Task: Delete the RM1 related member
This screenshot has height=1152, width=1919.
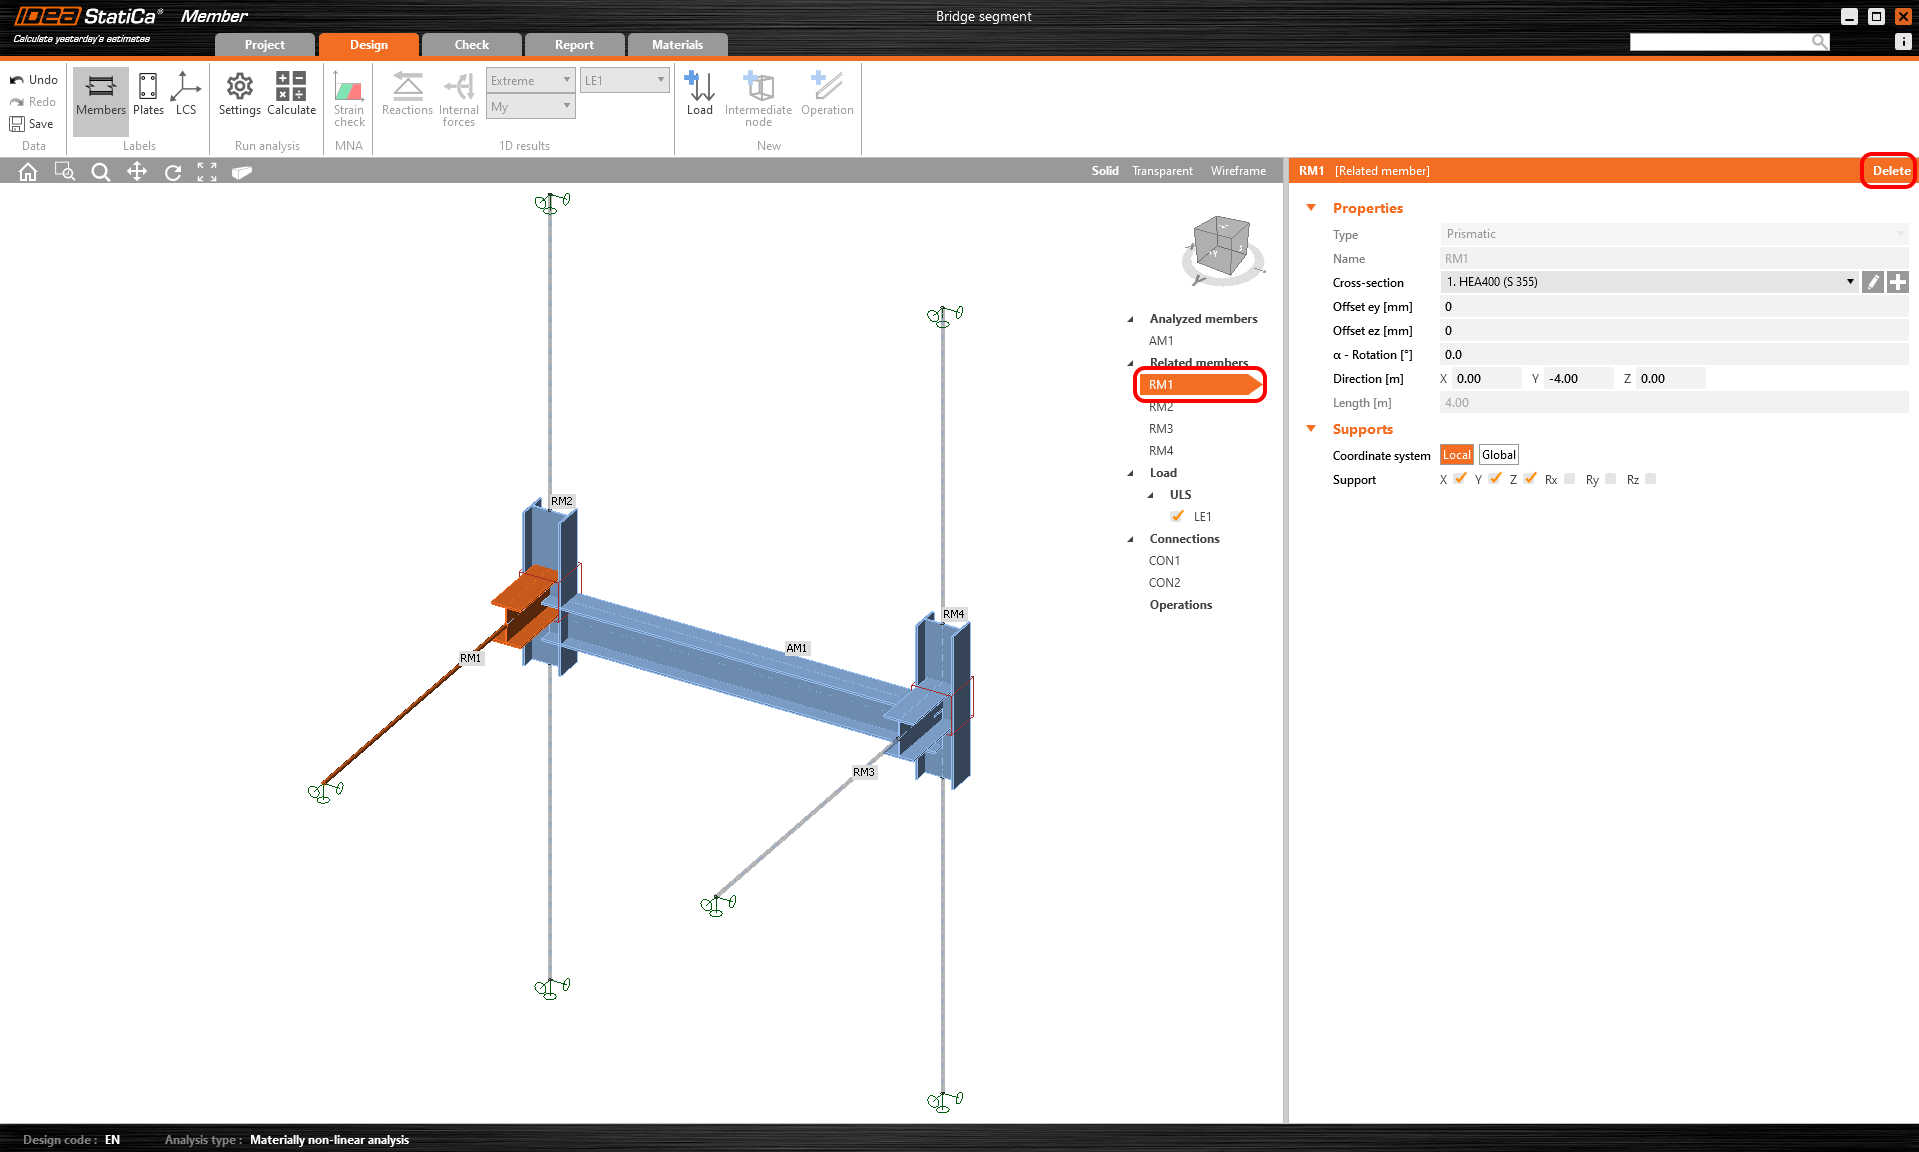Action: coord(1890,171)
